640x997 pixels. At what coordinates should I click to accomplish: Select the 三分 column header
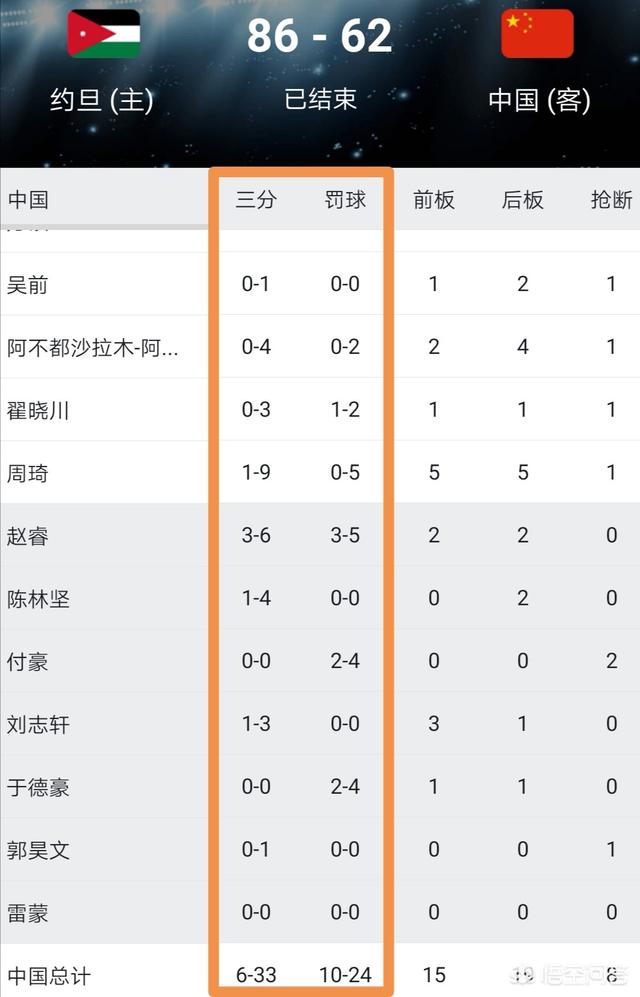tap(256, 200)
